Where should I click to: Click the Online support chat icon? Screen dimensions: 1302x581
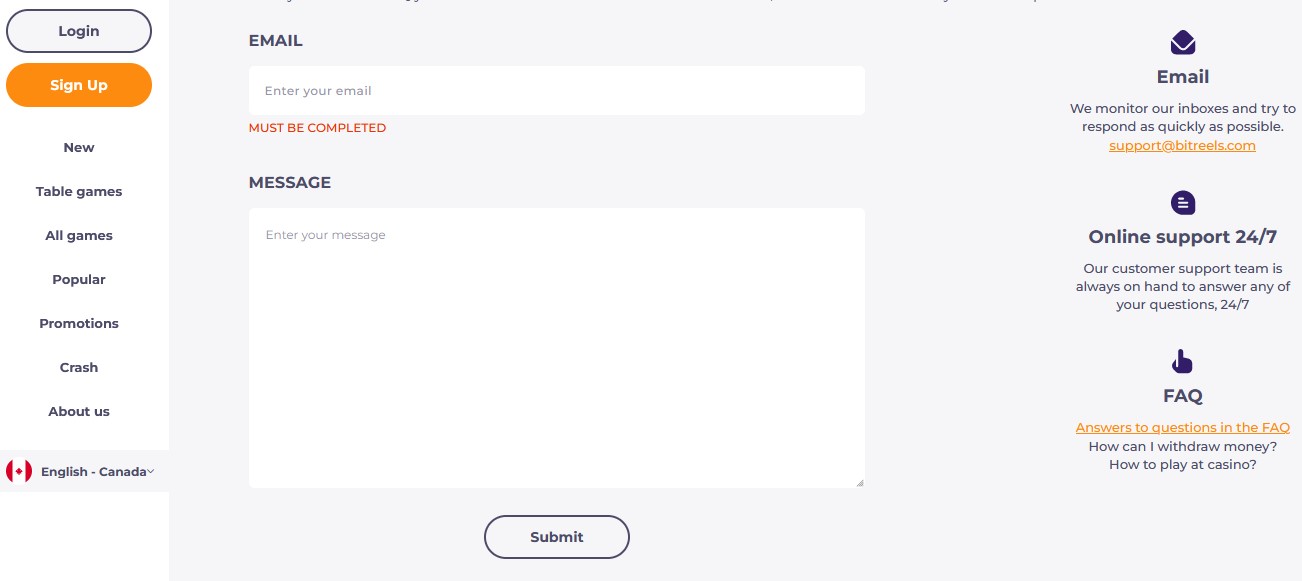[x=1183, y=203]
